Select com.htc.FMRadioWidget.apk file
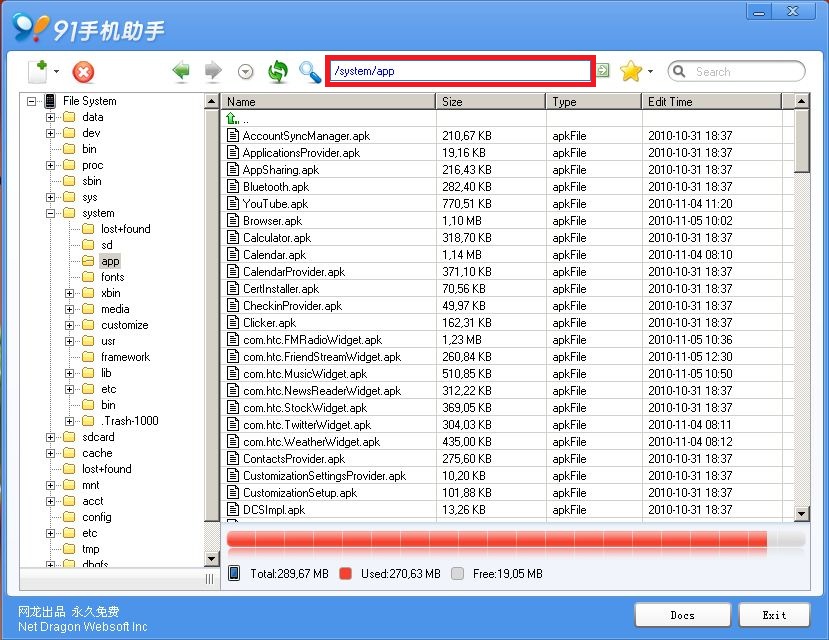The image size is (829, 640). 312,340
